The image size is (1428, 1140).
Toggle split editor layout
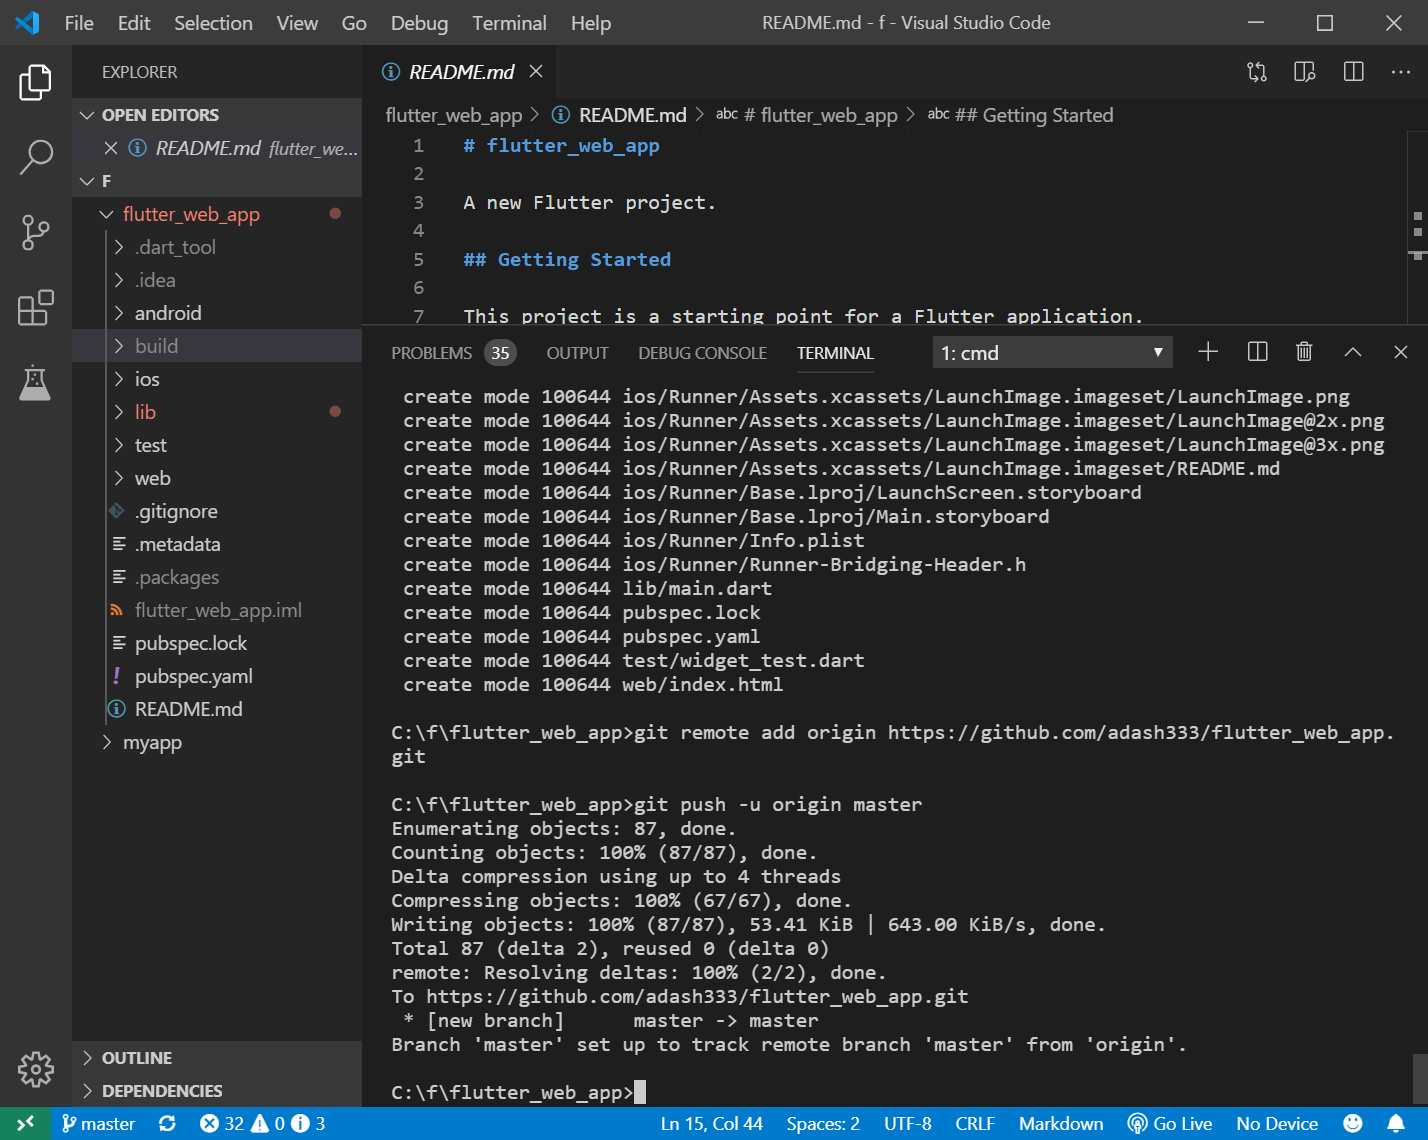tap(1353, 72)
